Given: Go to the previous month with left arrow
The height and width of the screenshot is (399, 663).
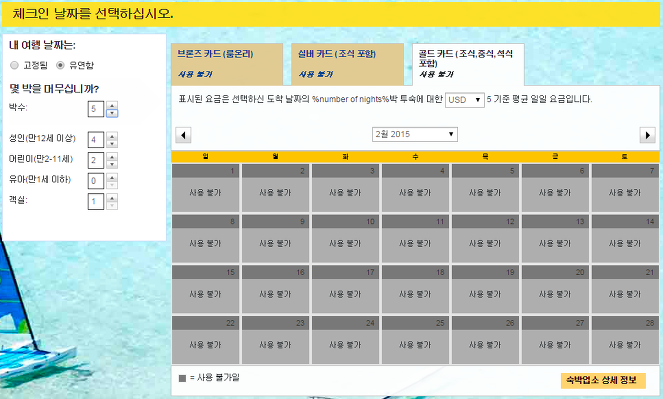Looking at the screenshot, I should 183,135.
